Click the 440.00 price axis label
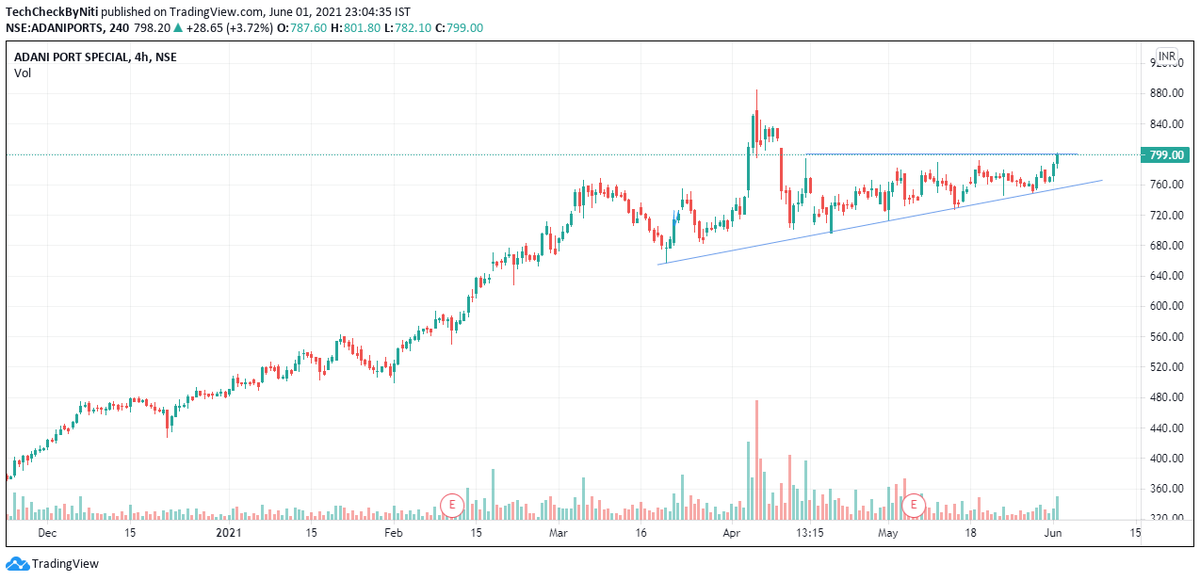The image size is (1200, 581). point(1166,428)
